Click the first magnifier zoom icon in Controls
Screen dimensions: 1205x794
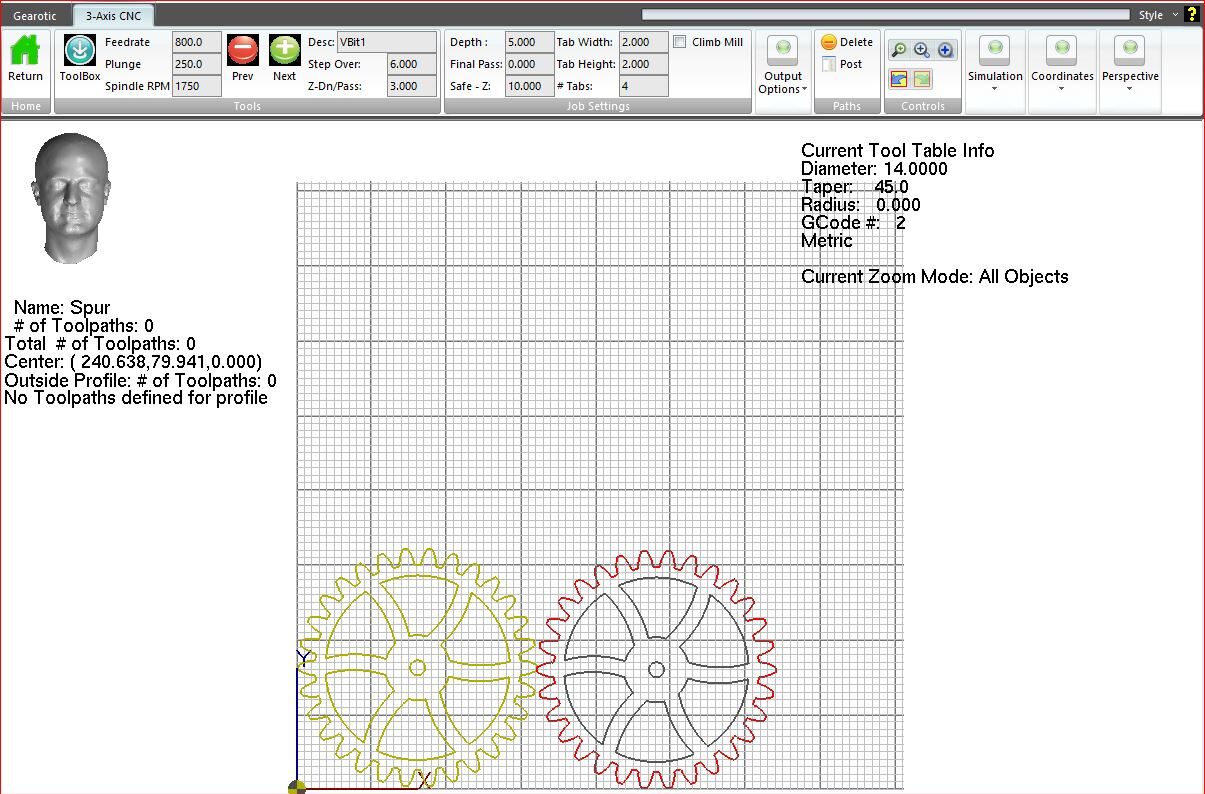[899, 50]
